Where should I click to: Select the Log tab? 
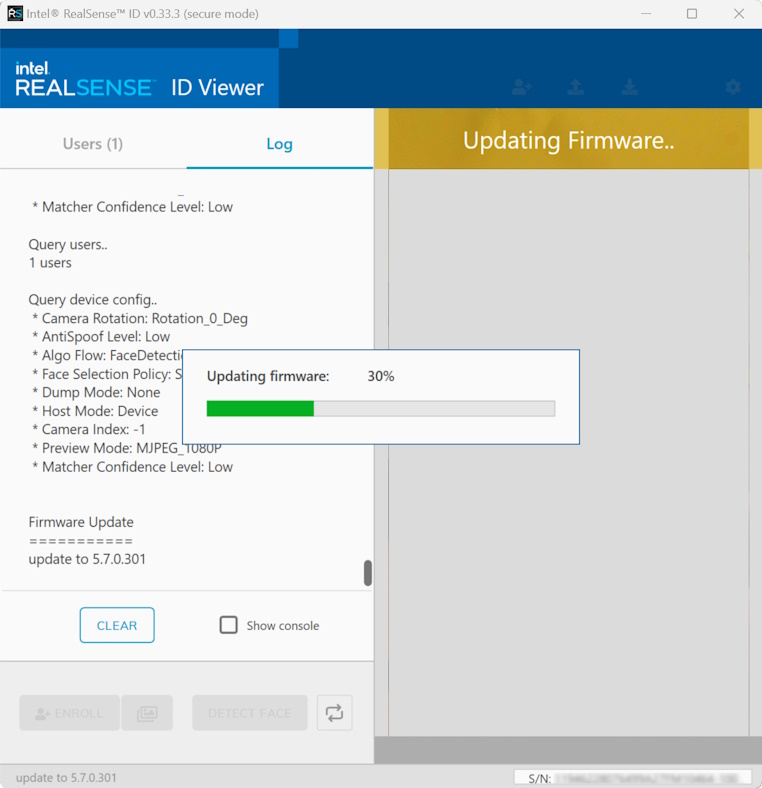tap(279, 143)
